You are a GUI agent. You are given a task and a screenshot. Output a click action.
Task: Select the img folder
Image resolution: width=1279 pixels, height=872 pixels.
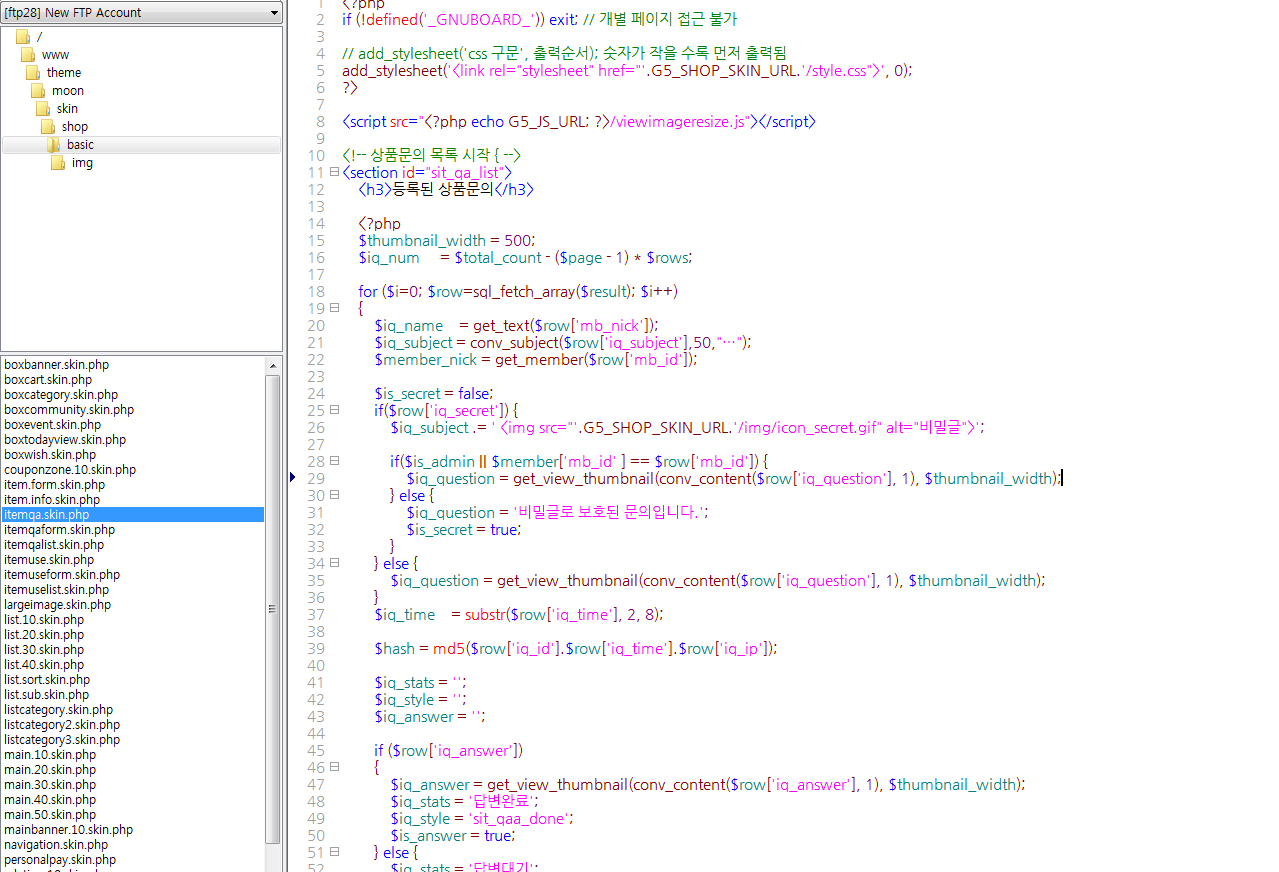pyautogui.click(x=82, y=163)
